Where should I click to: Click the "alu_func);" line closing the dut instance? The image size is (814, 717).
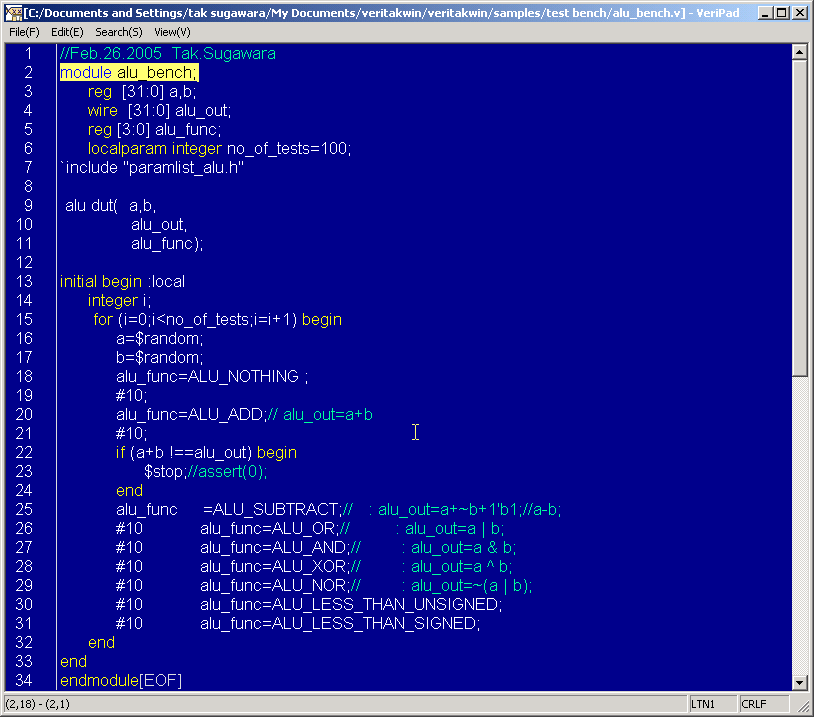(167, 243)
